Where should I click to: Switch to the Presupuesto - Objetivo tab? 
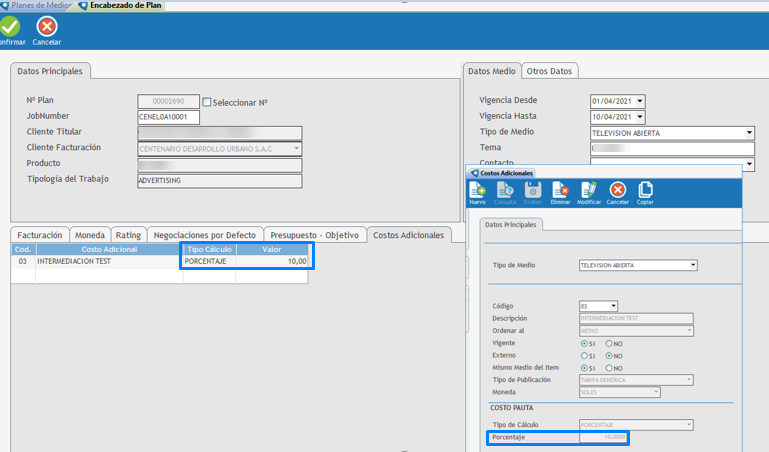(x=314, y=235)
